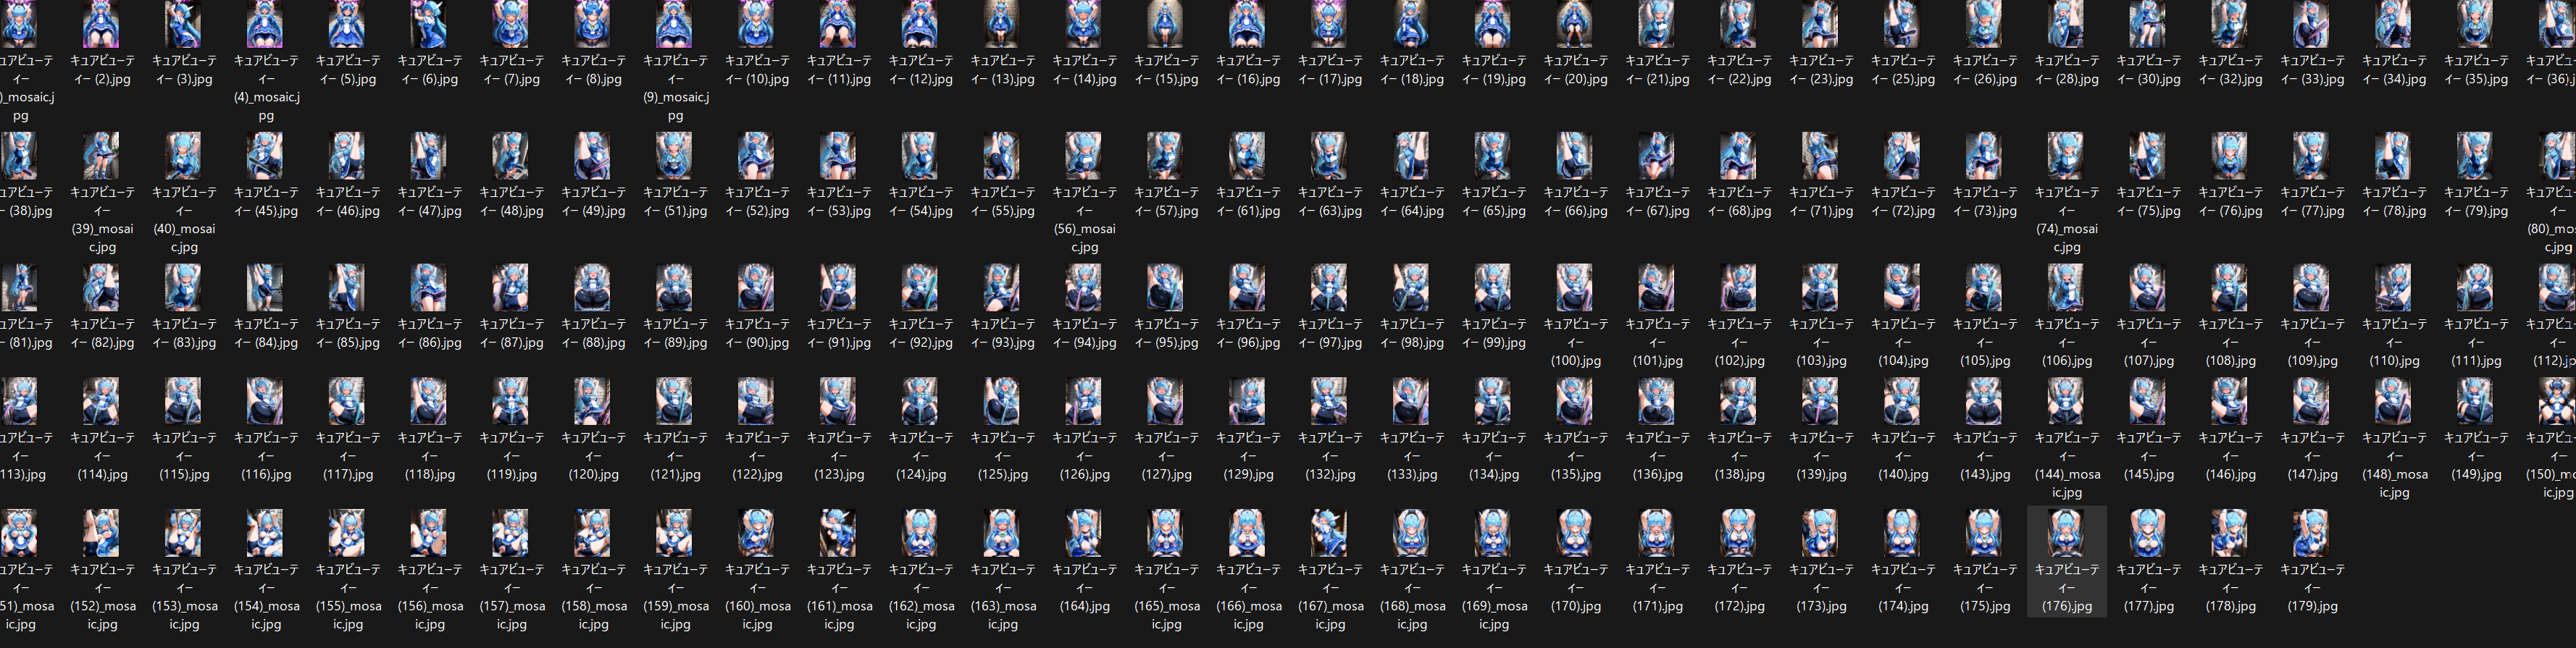Click the highlighted (176).jpg file
The width and height of the screenshot is (2576, 648).
coord(2066,533)
